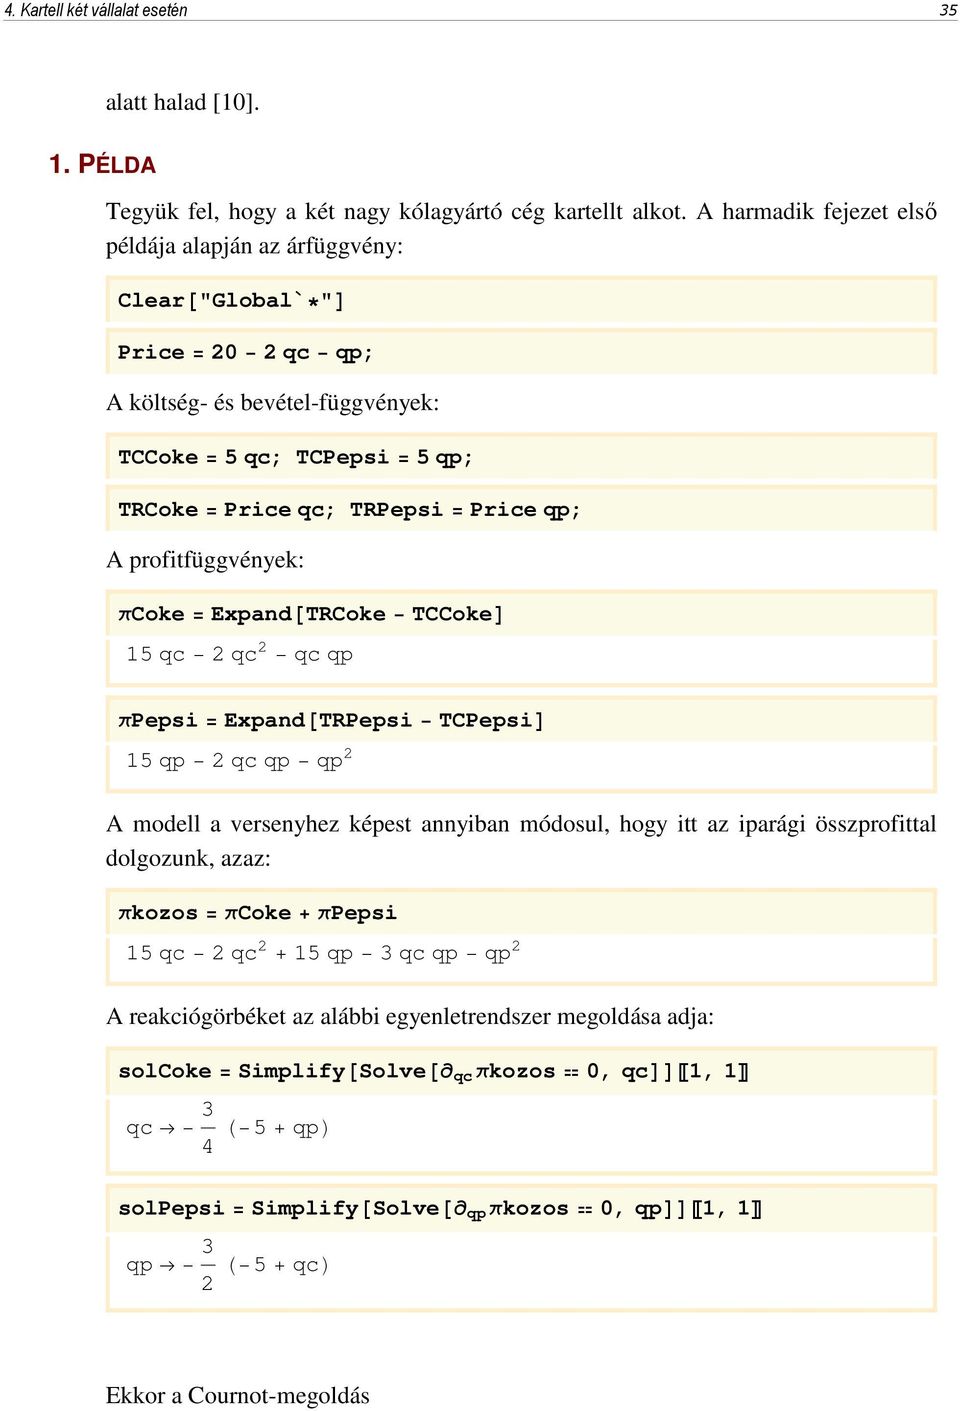Select the πkozos output expression
Image resolution: width=960 pixels, height=1411 pixels.
(x=323, y=952)
